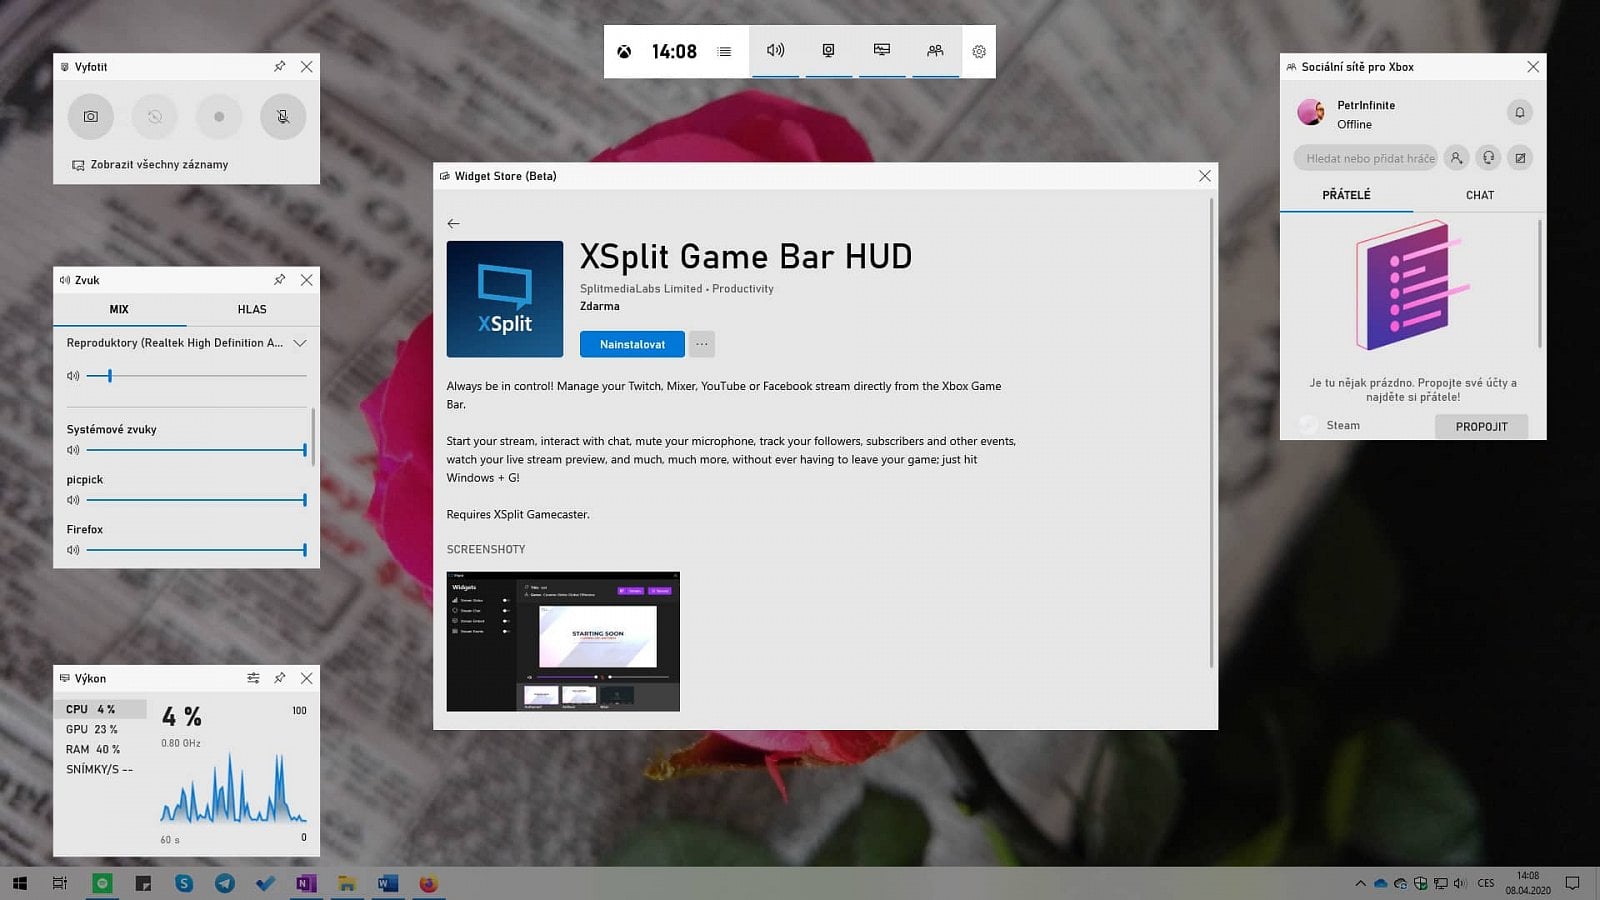Toggle the Xbox Social widget from Game Bar
Image resolution: width=1600 pixels, height=900 pixels.
(935, 51)
